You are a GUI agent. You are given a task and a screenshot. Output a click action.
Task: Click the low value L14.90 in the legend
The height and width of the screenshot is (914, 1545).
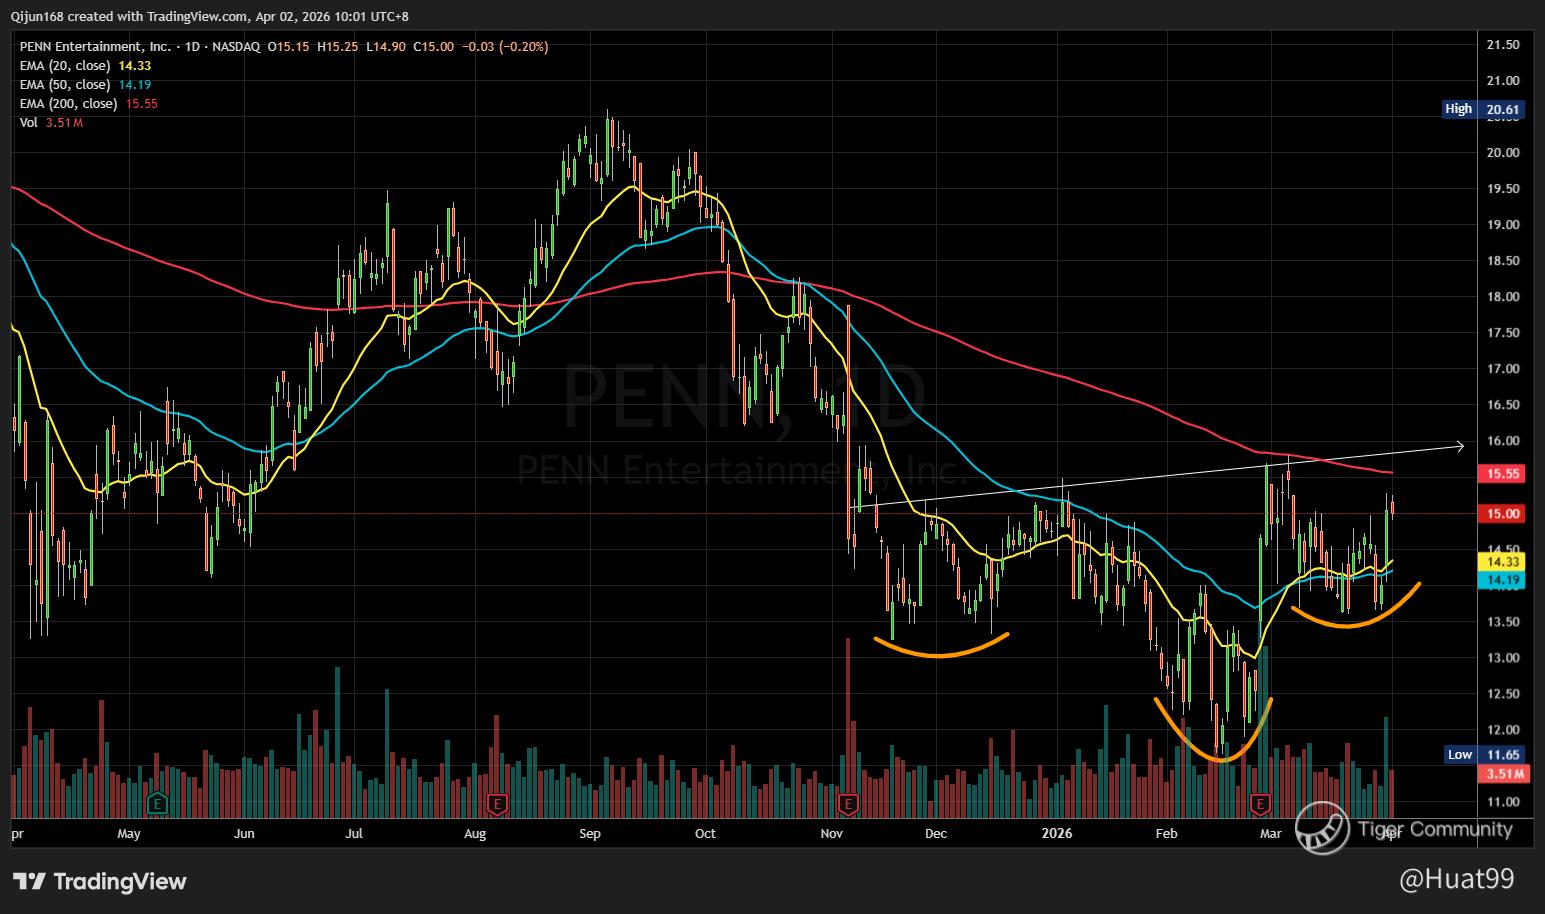pyautogui.click(x=384, y=47)
